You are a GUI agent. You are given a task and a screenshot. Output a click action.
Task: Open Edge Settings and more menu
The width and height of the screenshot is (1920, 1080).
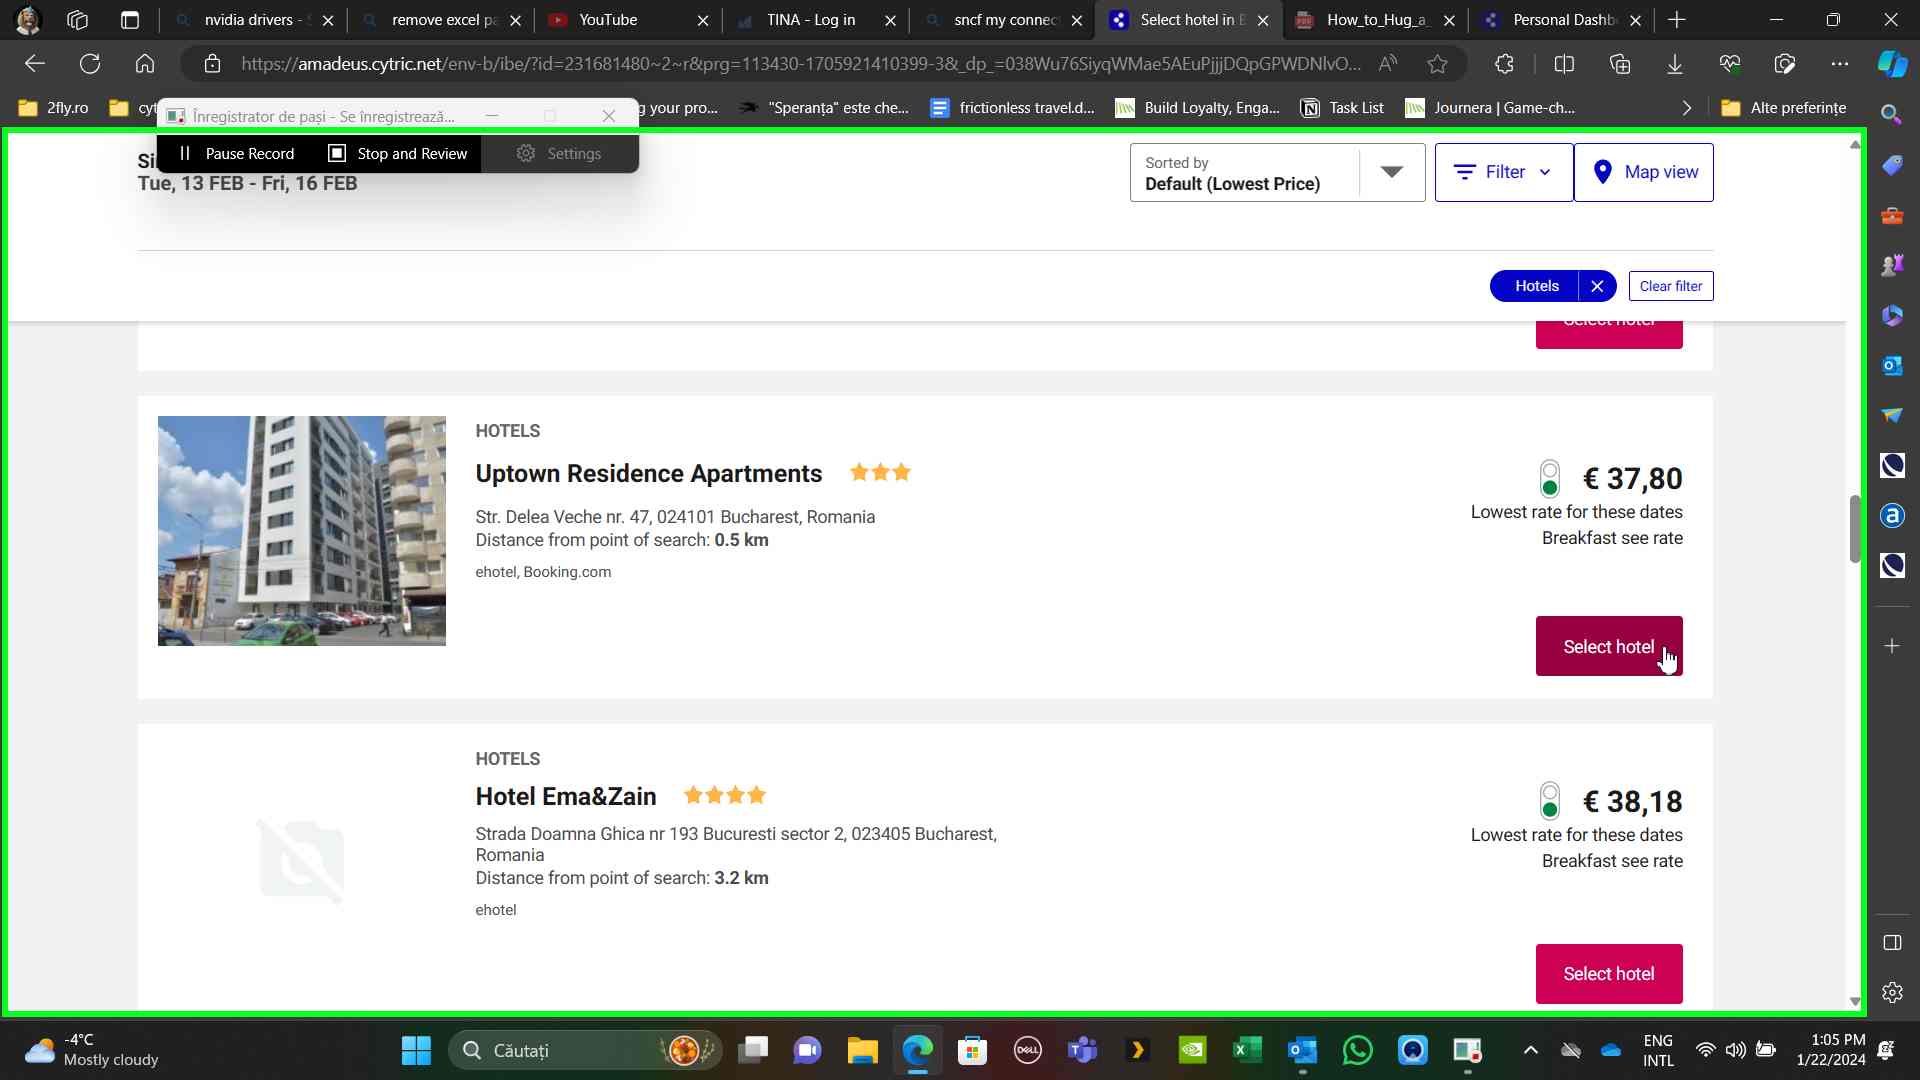1840,64
